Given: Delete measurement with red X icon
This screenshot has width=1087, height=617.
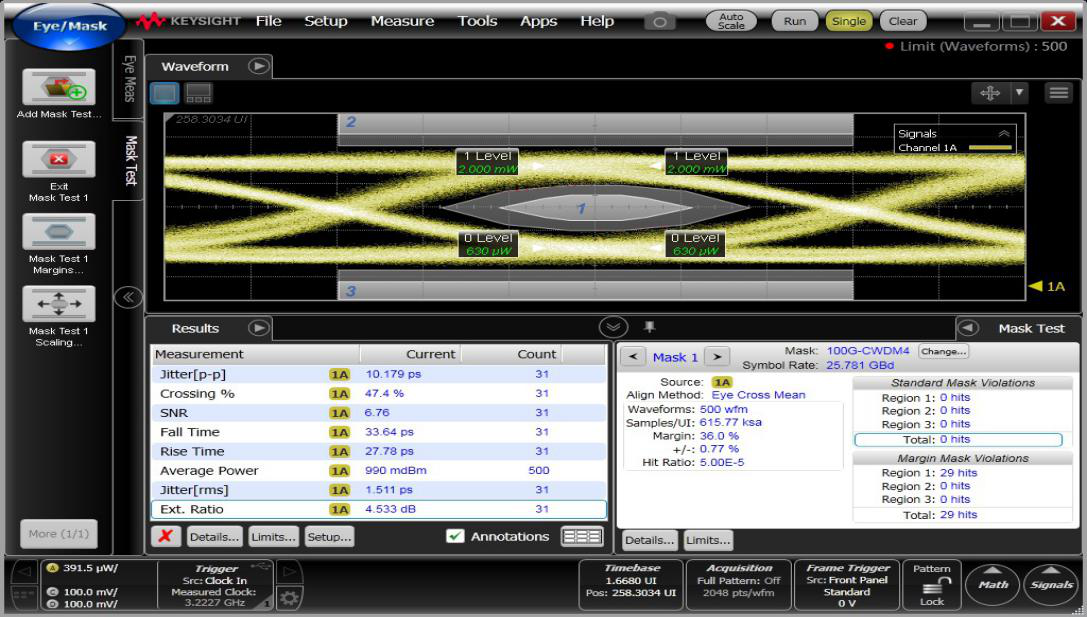Looking at the screenshot, I should (165, 537).
